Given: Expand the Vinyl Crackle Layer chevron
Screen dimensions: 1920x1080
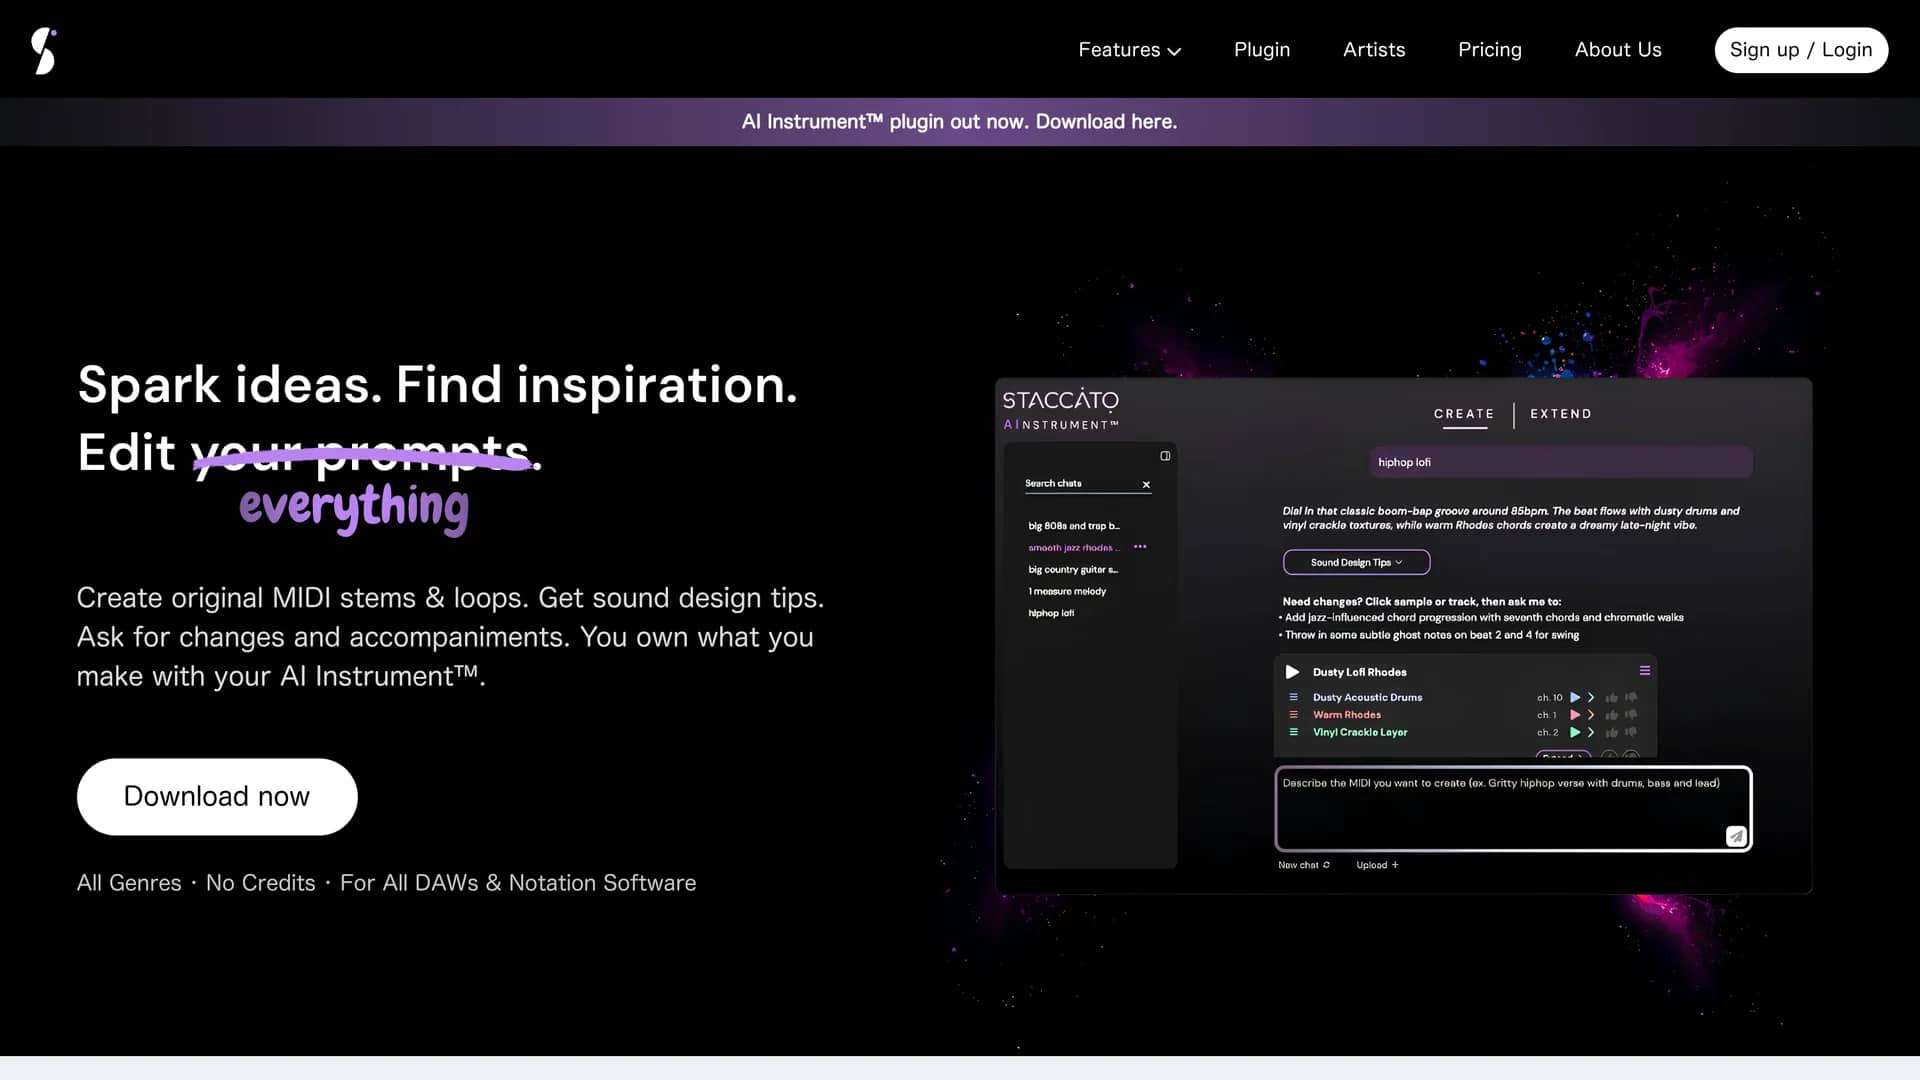Looking at the screenshot, I should (1591, 733).
